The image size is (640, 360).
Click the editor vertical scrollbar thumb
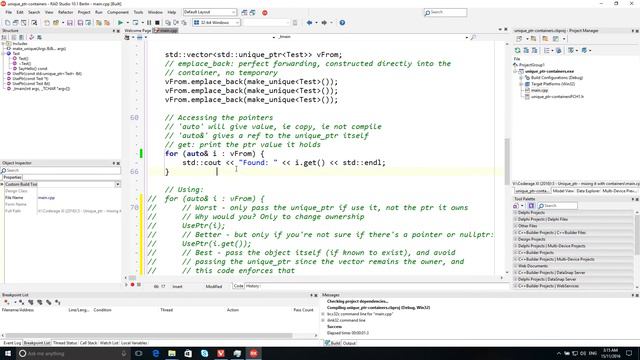coord(507,161)
